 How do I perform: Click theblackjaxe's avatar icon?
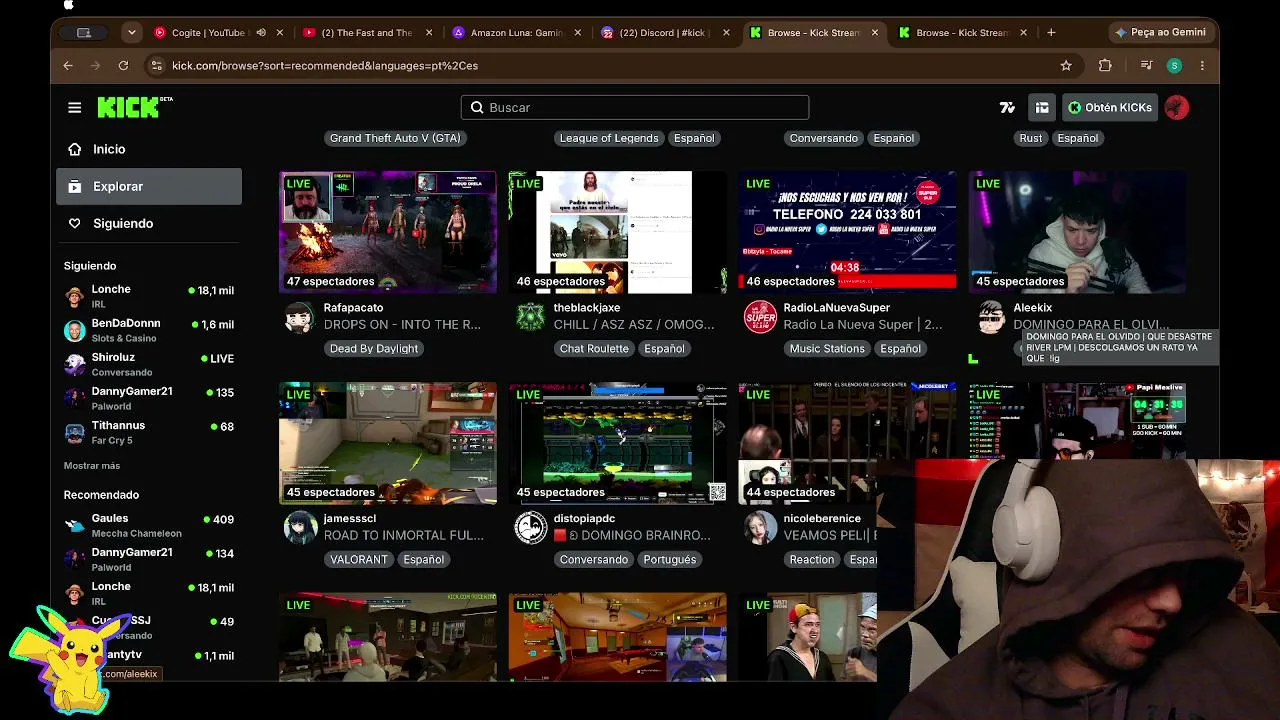coord(530,317)
